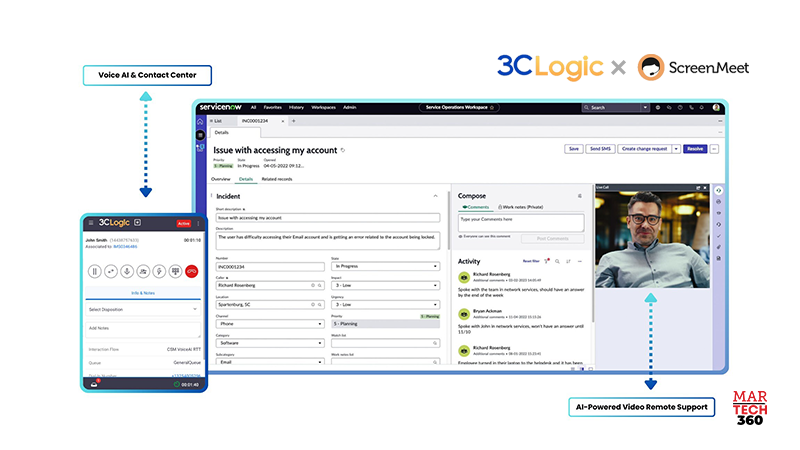Viewport: 800px width, 450px height.
Task: Open the ServiceNow home icon in sidebar
Action: (x=199, y=120)
